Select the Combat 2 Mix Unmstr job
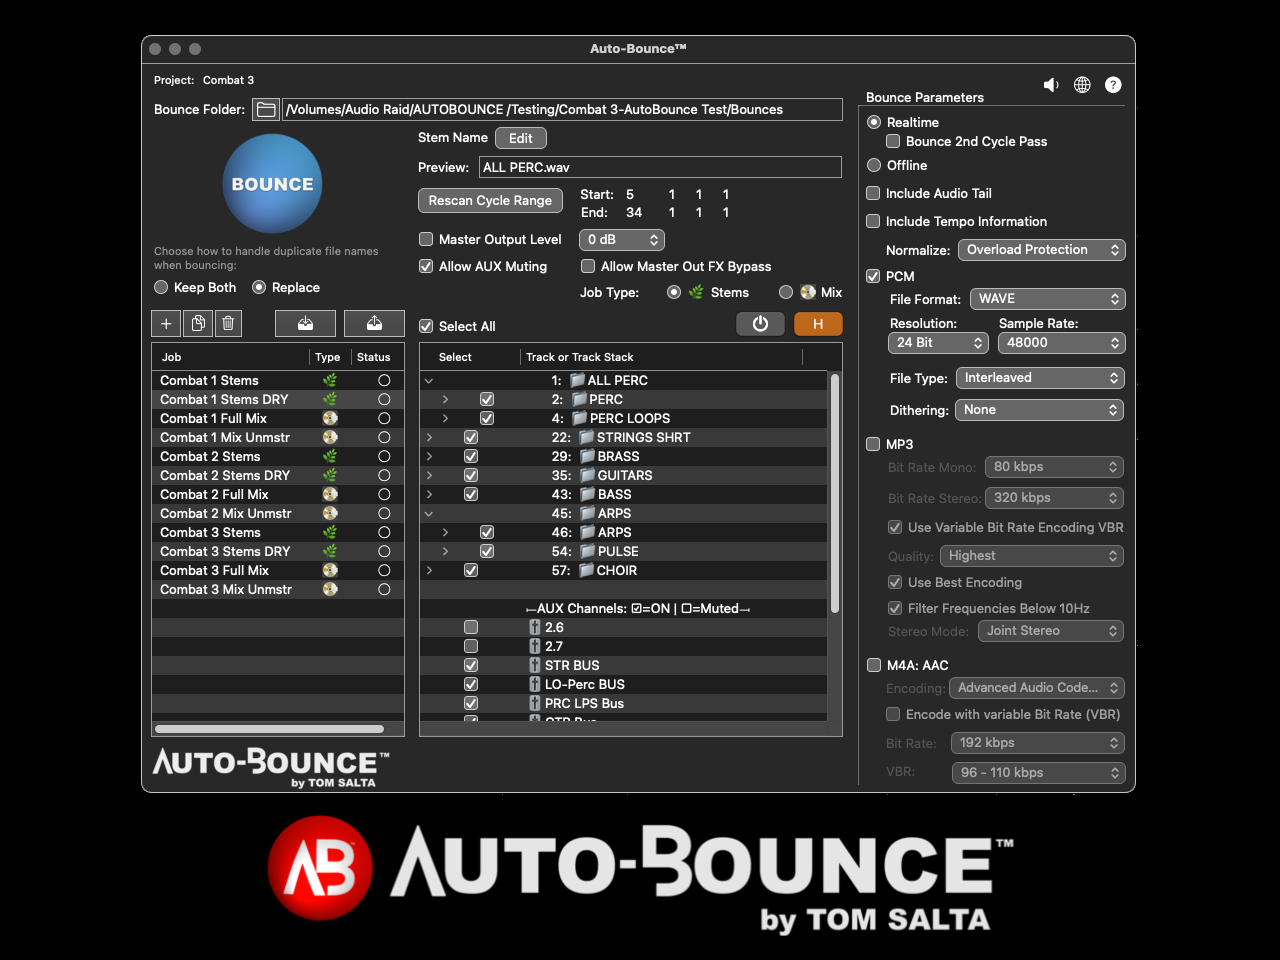Image resolution: width=1280 pixels, height=960 pixels. coord(278,514)
